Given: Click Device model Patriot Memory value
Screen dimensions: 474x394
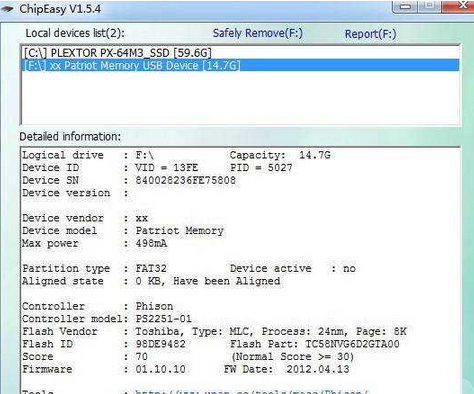Looking at the screenshot, I should [x=179, y=231].
